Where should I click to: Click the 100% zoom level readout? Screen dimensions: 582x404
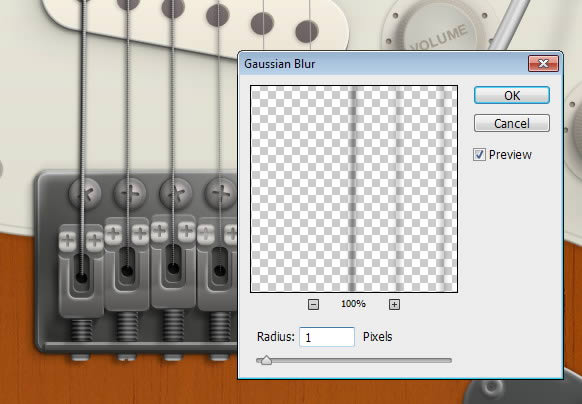pyautogui.click(x=353, y=304)
